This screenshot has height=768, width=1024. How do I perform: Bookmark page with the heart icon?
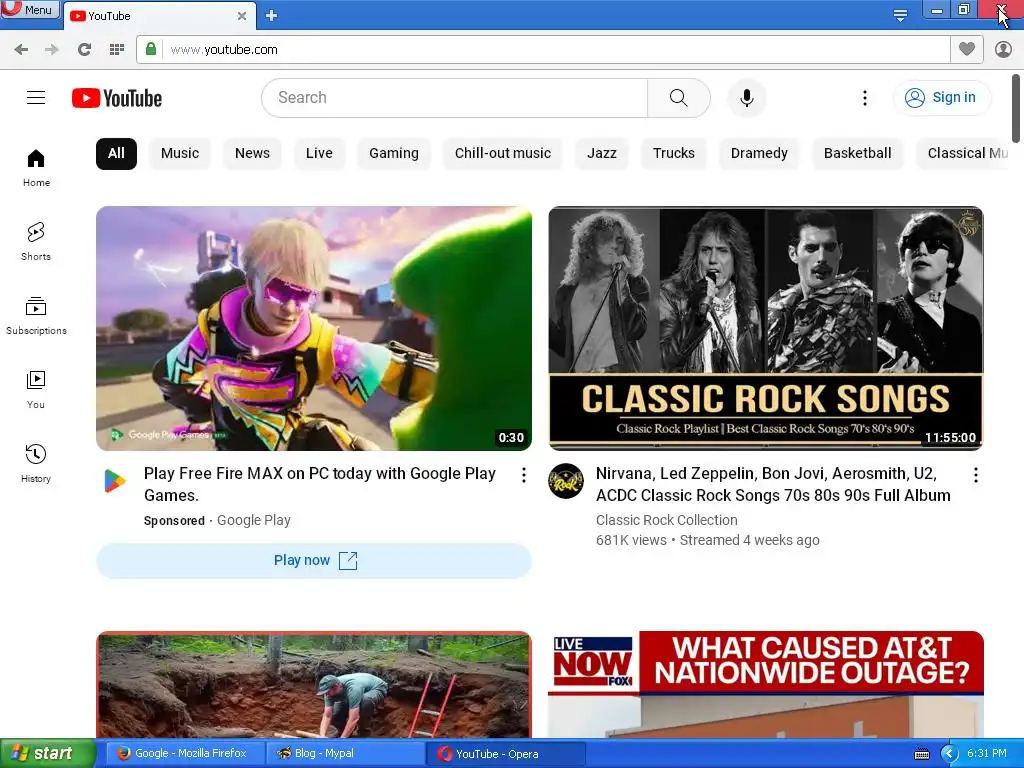coord(967,50)
